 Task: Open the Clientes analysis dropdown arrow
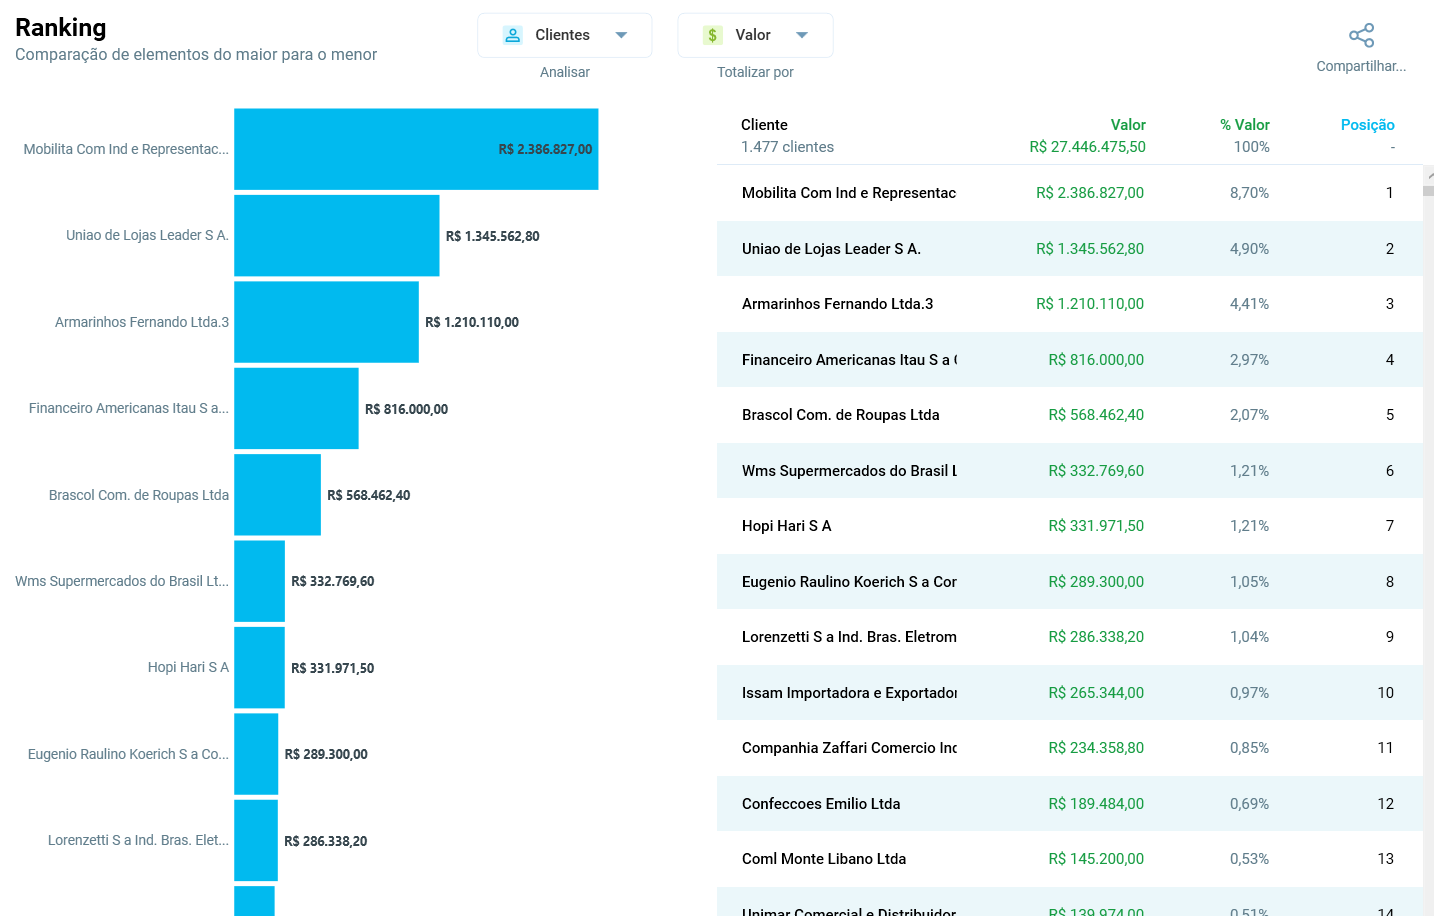pyautogui.click(x=621, y=35)
